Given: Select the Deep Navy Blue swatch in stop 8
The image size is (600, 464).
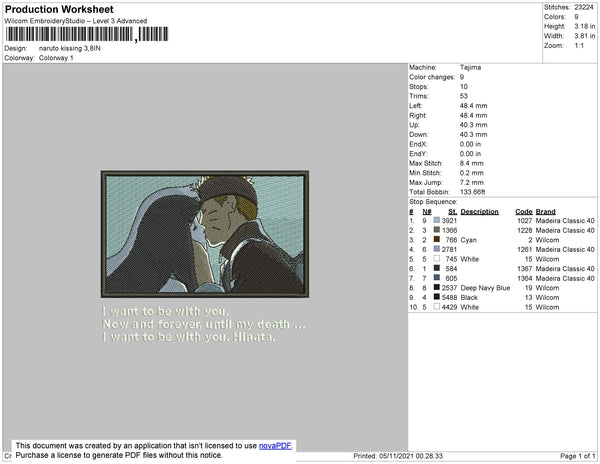Looking at the screenshot, I should [x=437, y=287].
